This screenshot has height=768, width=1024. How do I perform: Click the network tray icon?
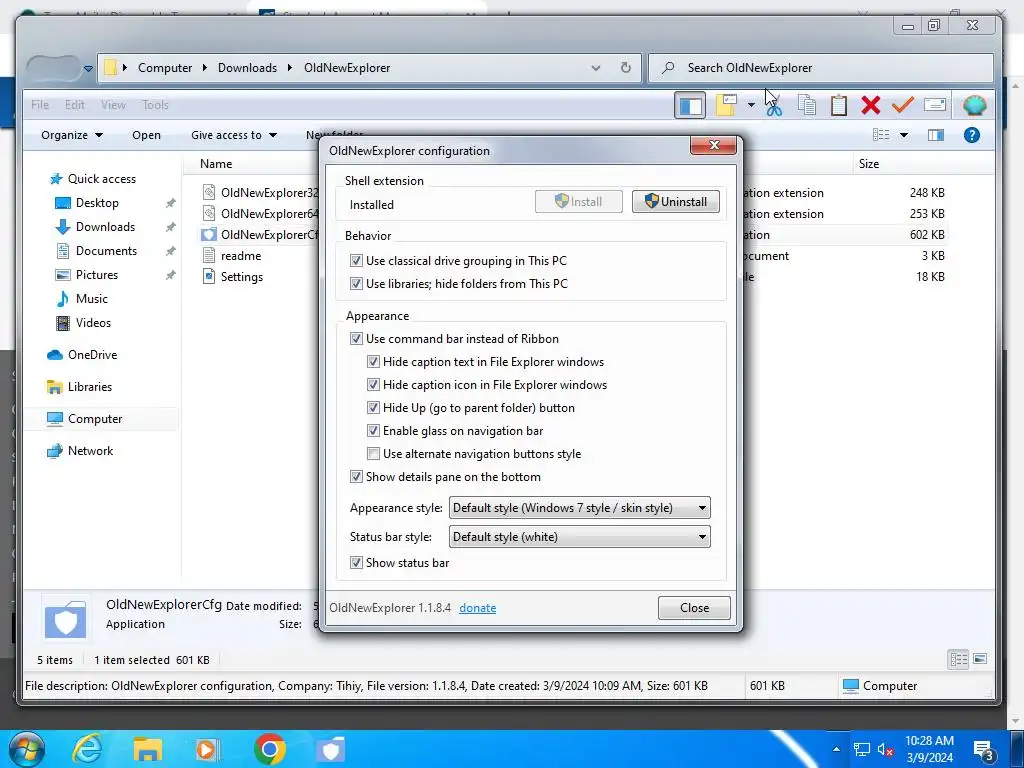pyautogui.click(x=861, y=750)
